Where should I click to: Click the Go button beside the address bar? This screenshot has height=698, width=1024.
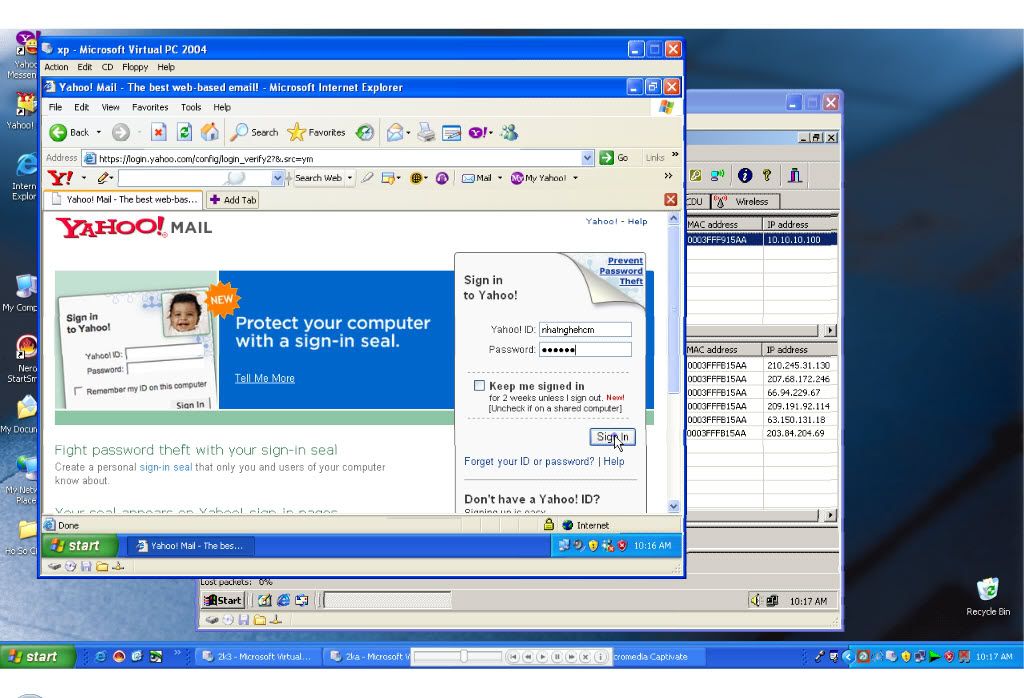click(614, 157)
